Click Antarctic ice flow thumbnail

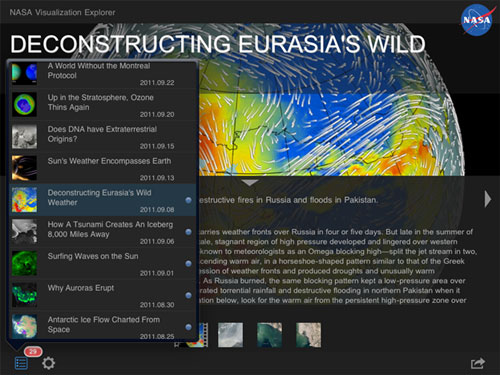coord(24,327)
